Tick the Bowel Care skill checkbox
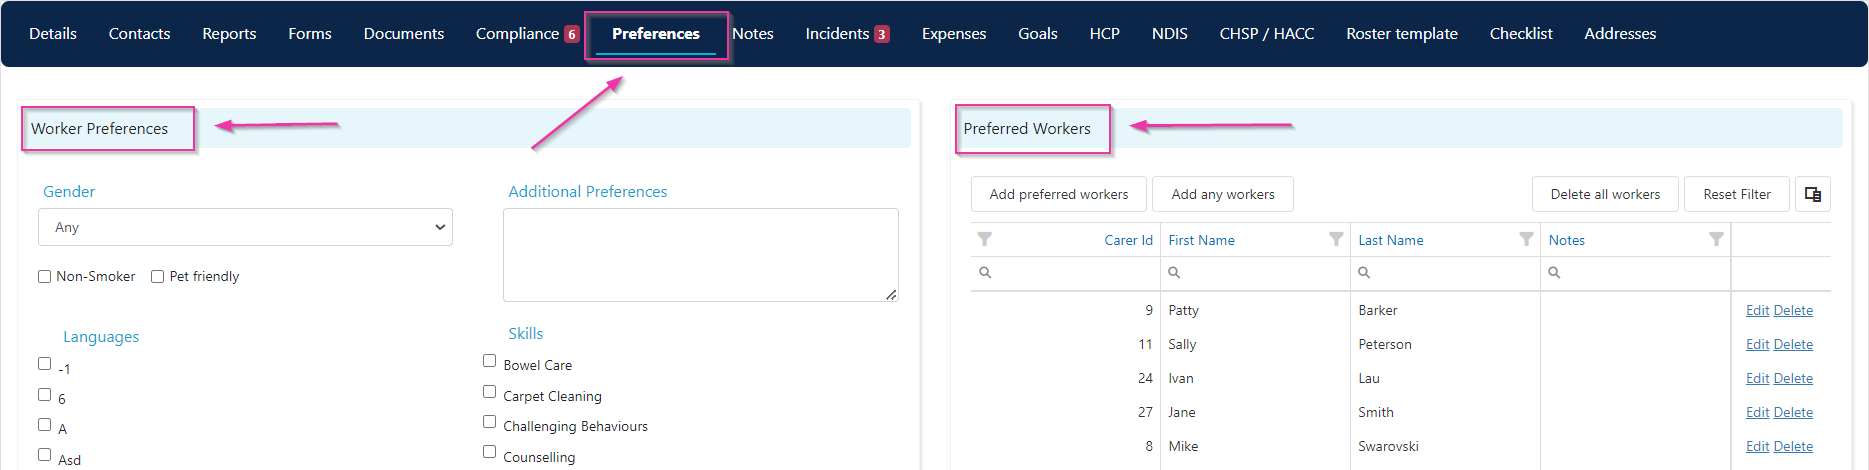1869x470 pixels. [x=489, y=360]
